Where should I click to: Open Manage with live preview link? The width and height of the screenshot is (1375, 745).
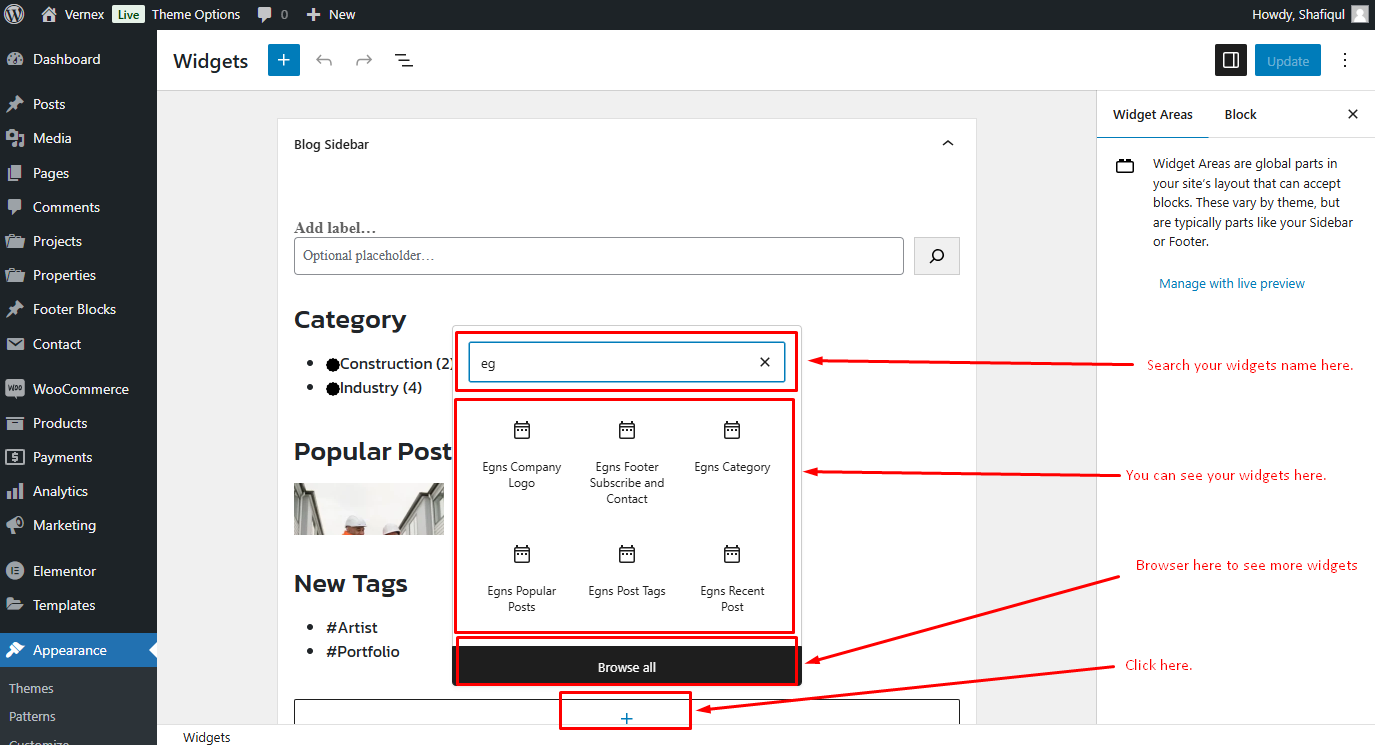[x=1232, y=283]
